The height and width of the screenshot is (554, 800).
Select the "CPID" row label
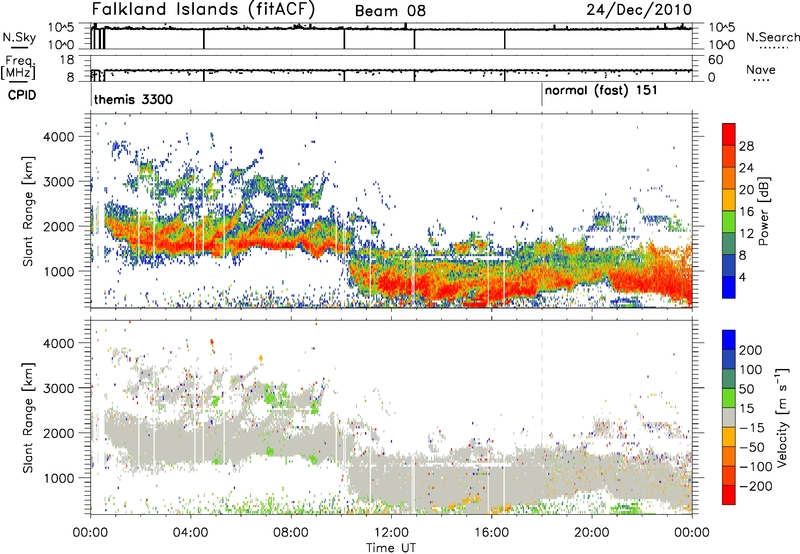coord(22,95)
